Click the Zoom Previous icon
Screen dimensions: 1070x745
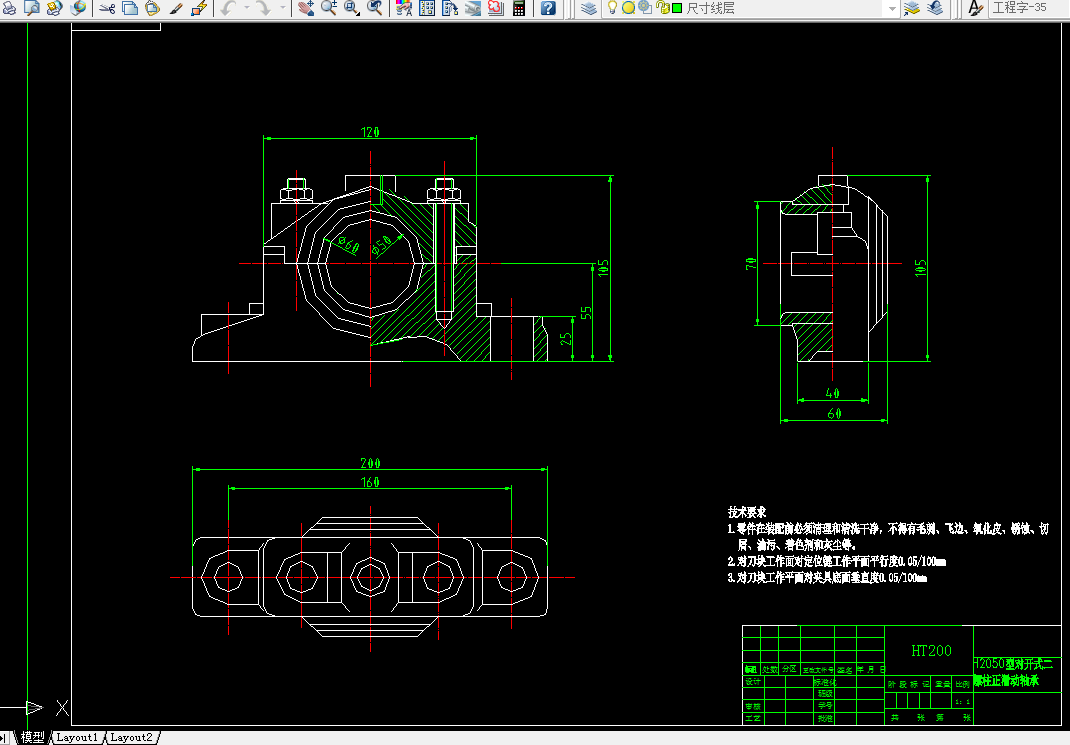pos(375,8)
